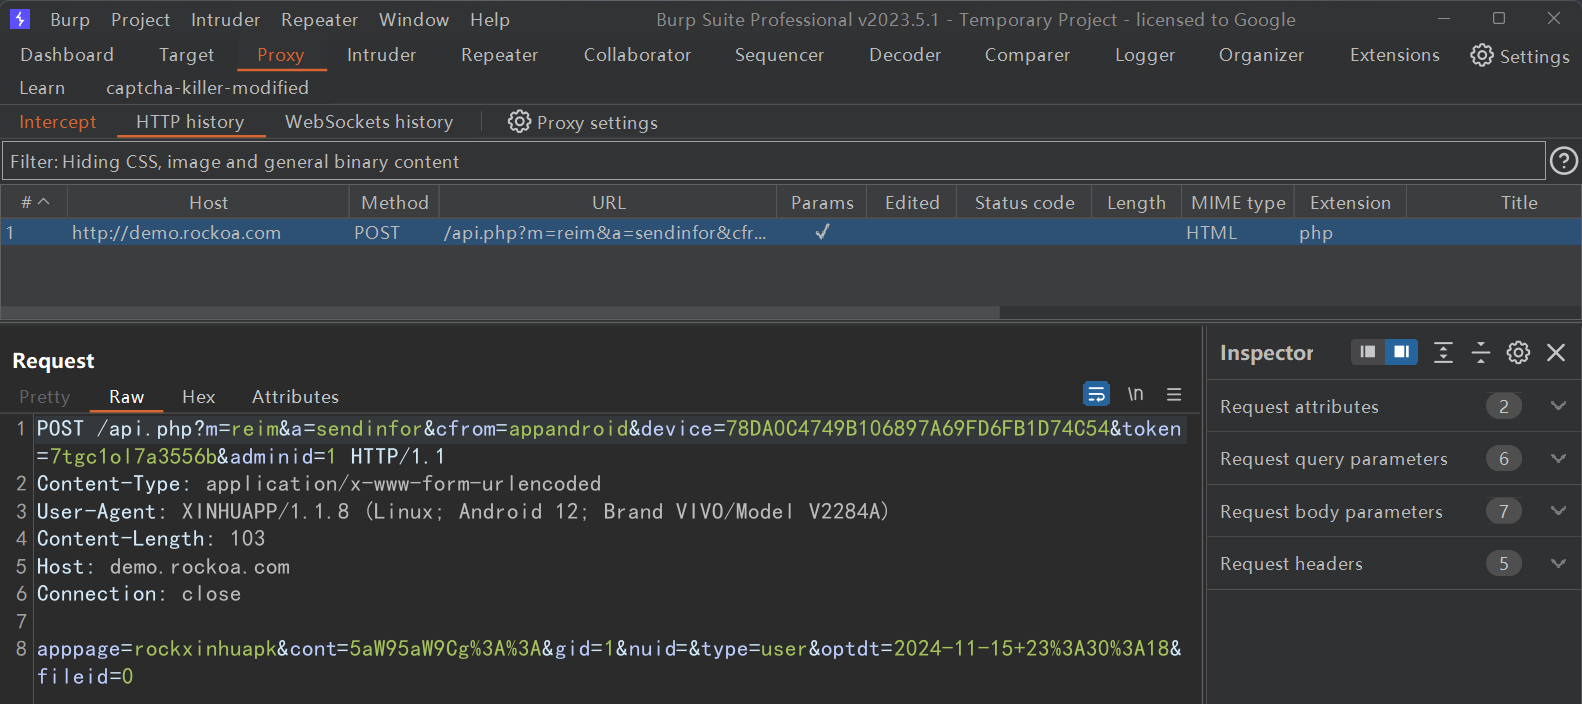Sort history by the # column
The image size is (1582, 704).
click(35, 202)
